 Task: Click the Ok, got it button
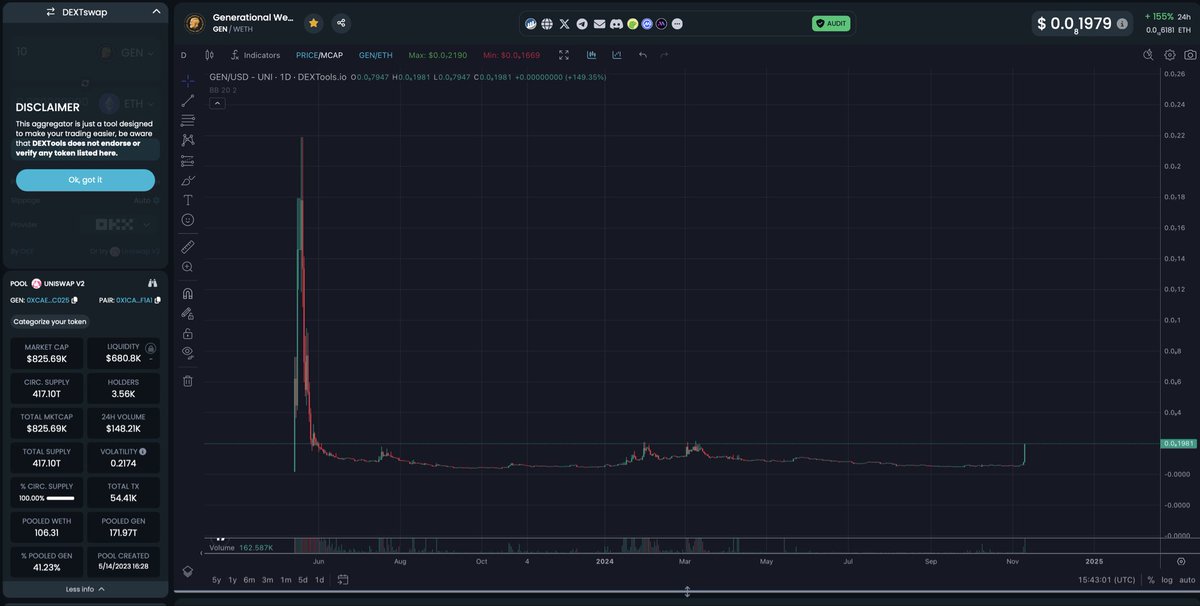(84, 179)
